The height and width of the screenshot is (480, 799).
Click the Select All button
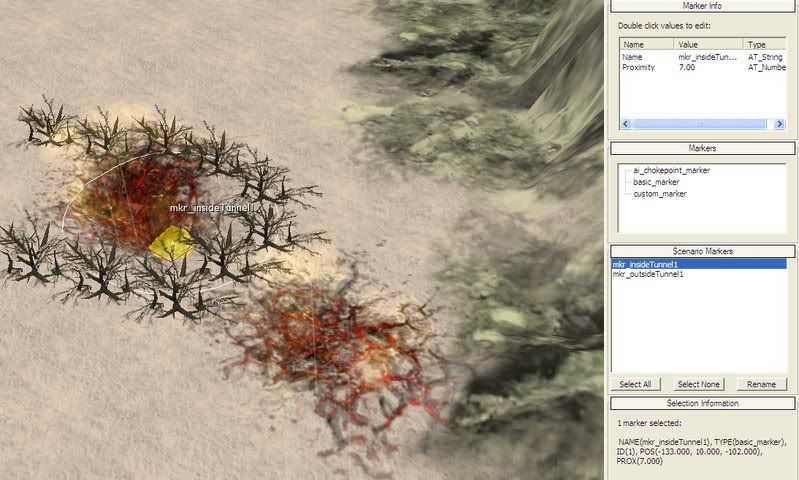point(635,384)
